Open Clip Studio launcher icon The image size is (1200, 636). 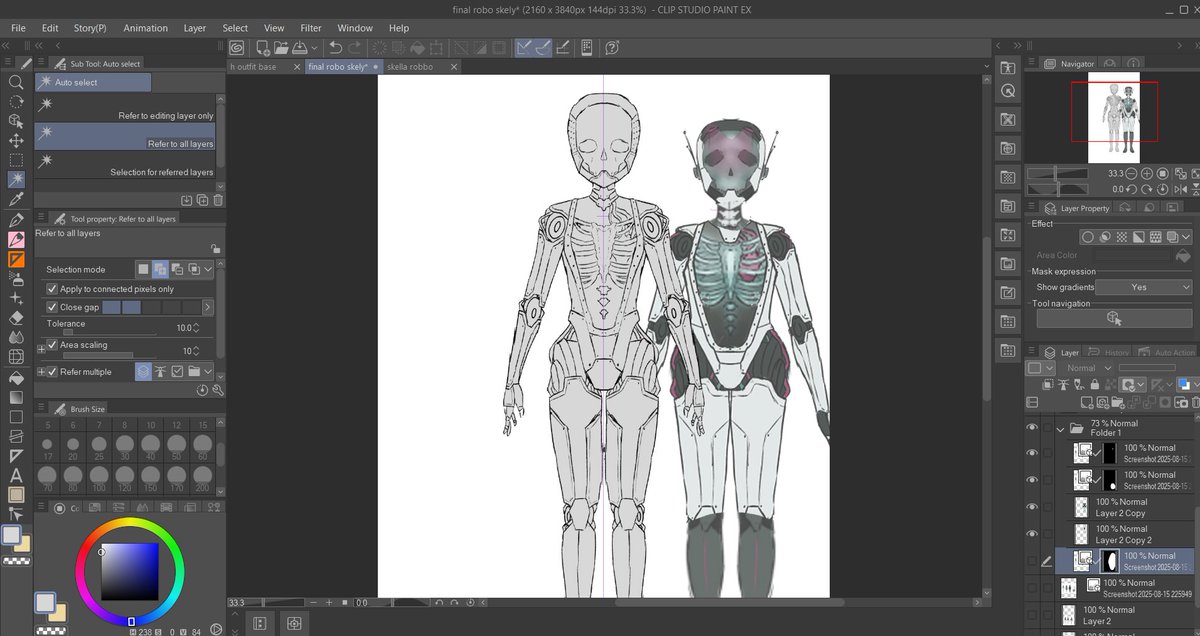[237, 47]
